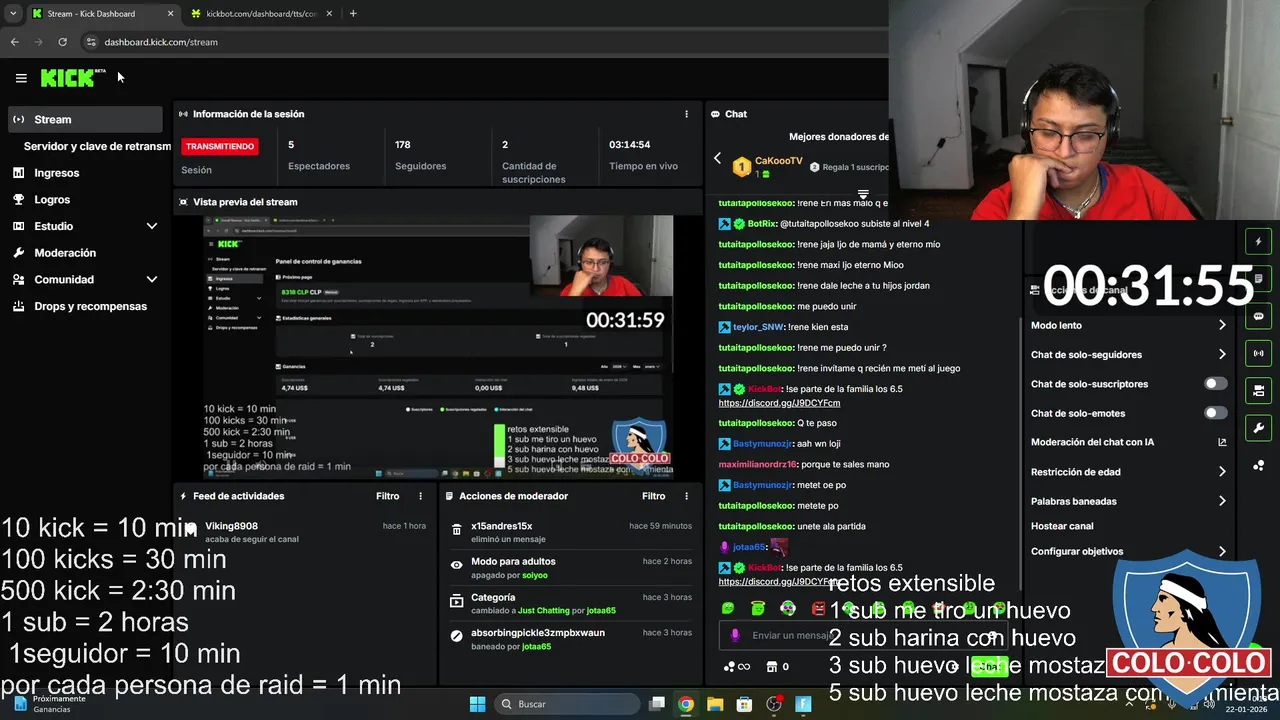Open Windows Start menu
The image size is (1280, 720).
(x=477, y=704)
